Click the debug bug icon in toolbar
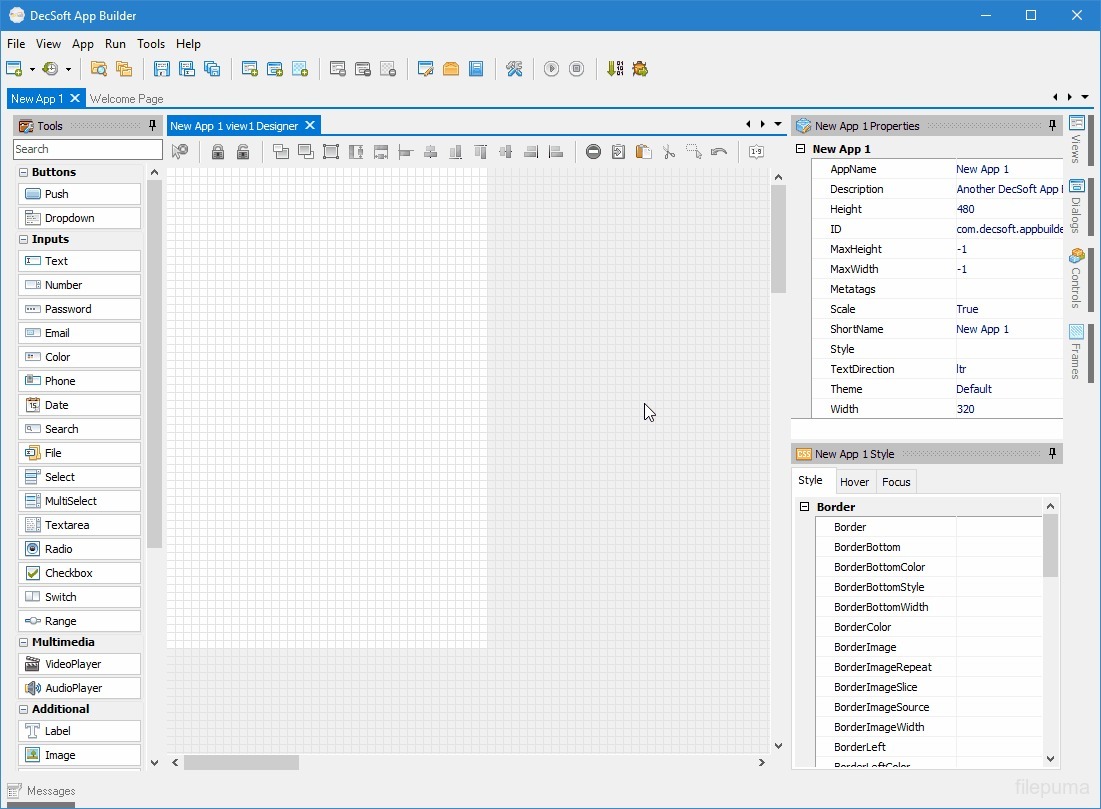 click(x=640, y=69)
